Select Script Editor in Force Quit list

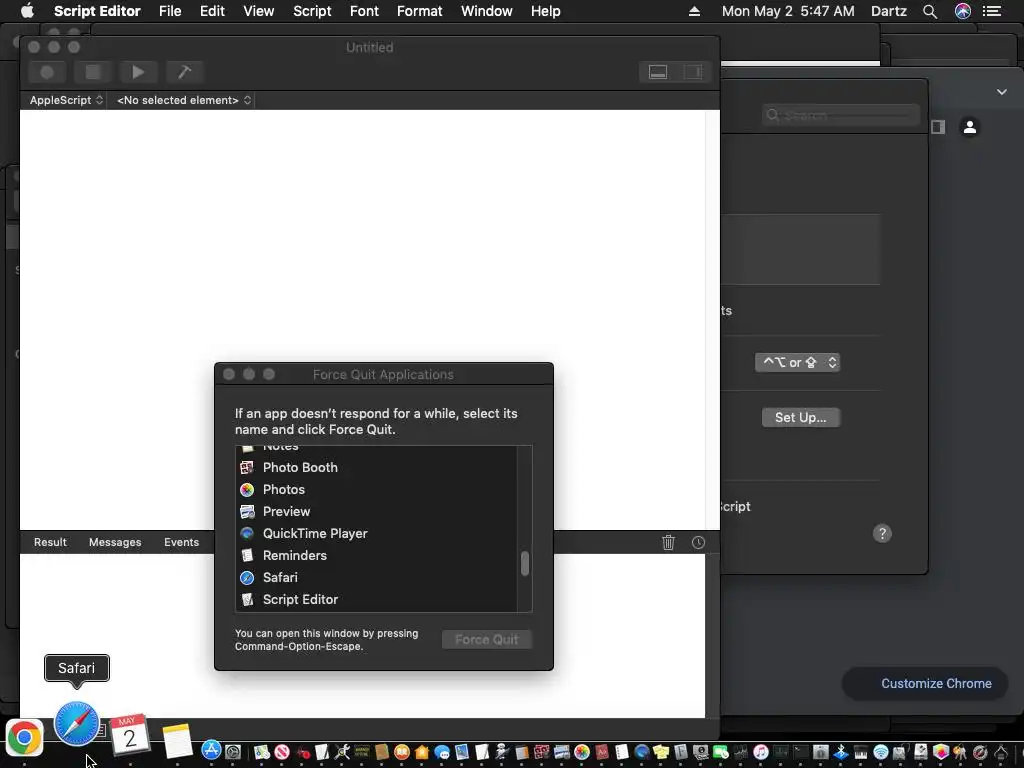tap(376, 600)
